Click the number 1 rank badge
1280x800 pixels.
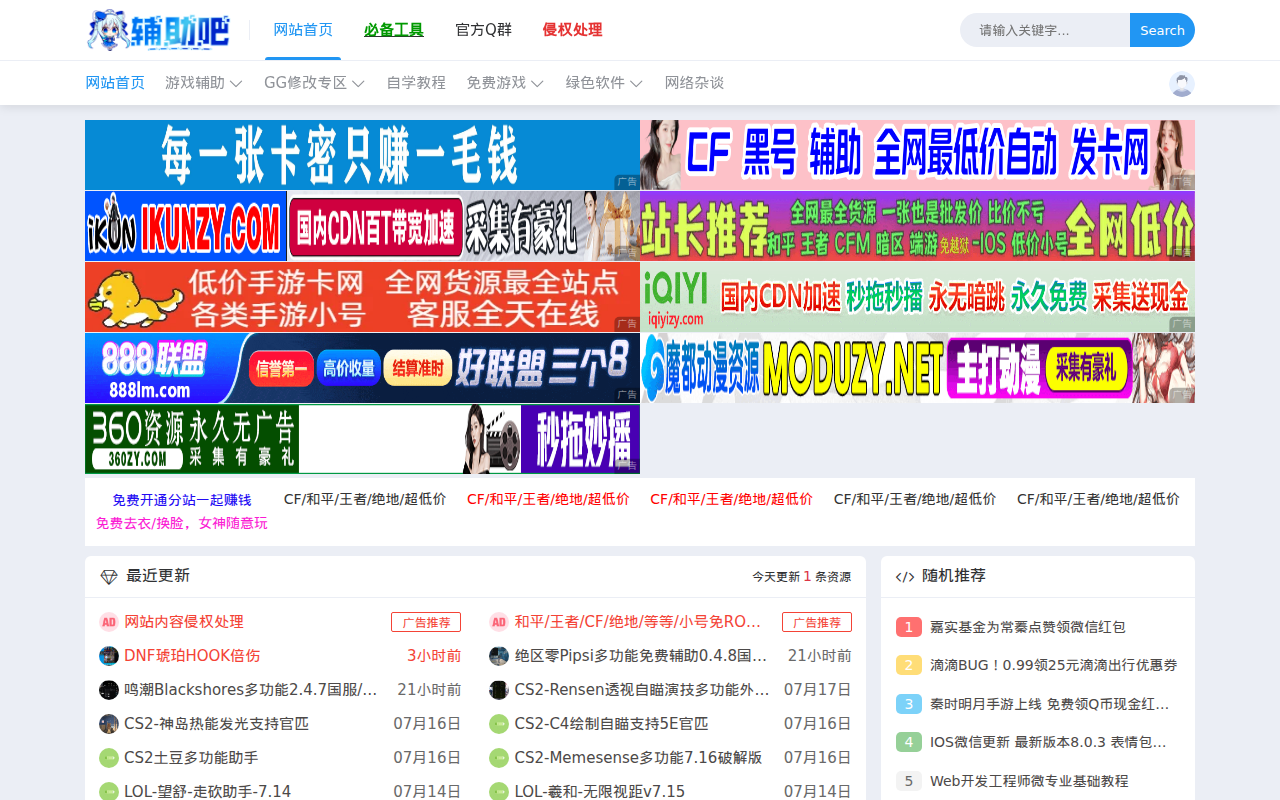click(908, 627)
